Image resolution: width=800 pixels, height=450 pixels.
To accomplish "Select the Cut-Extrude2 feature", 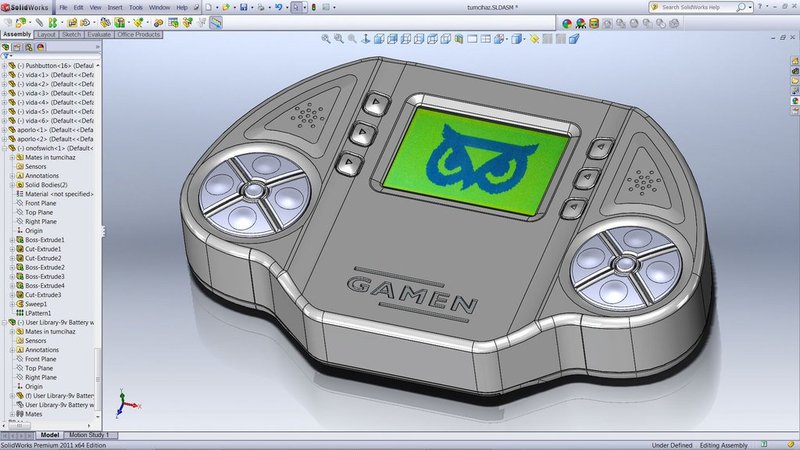I will (x=43, y=258).
